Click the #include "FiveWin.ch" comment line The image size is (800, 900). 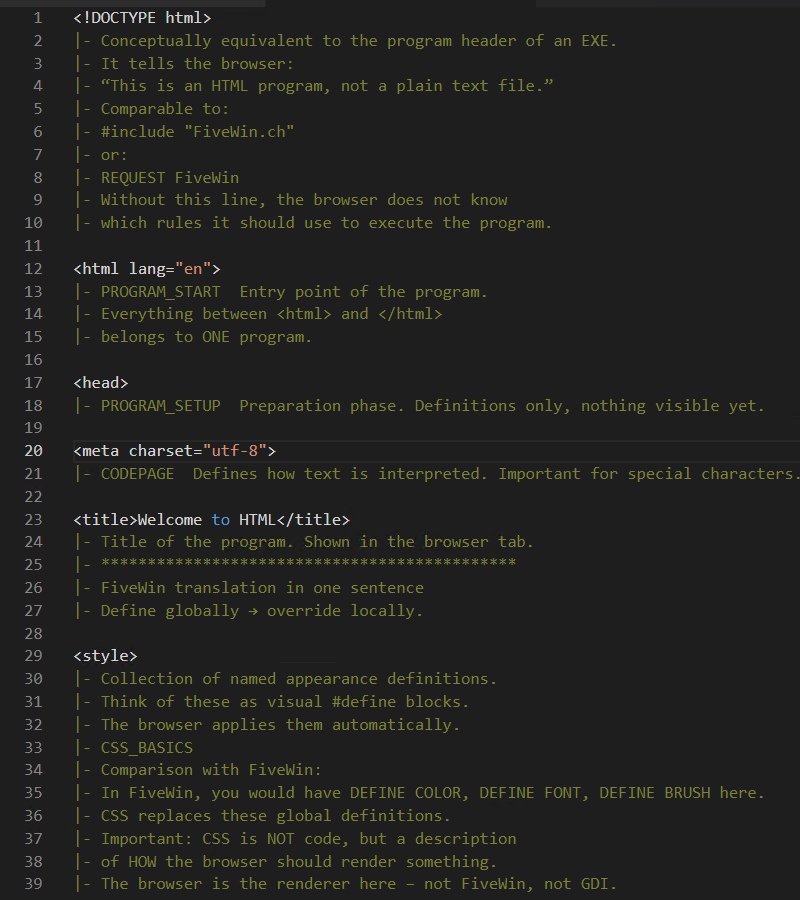tap(197, 132)
